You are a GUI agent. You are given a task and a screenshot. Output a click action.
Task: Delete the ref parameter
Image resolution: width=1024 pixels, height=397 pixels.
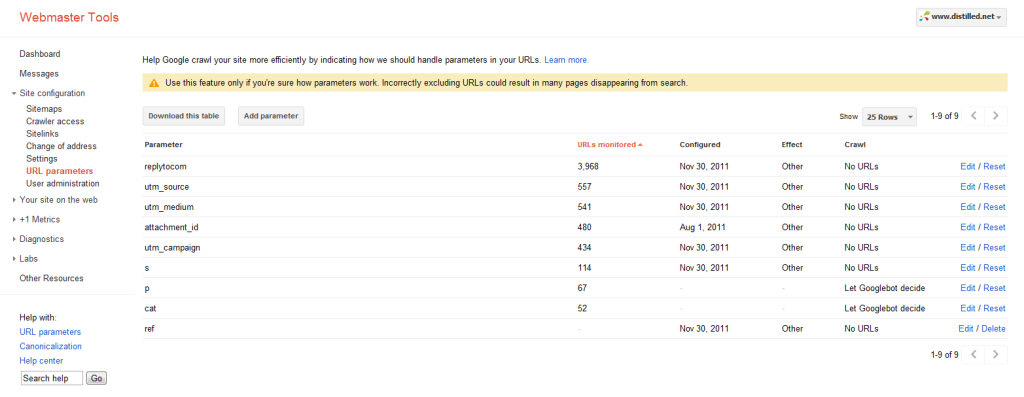[993, 328]
